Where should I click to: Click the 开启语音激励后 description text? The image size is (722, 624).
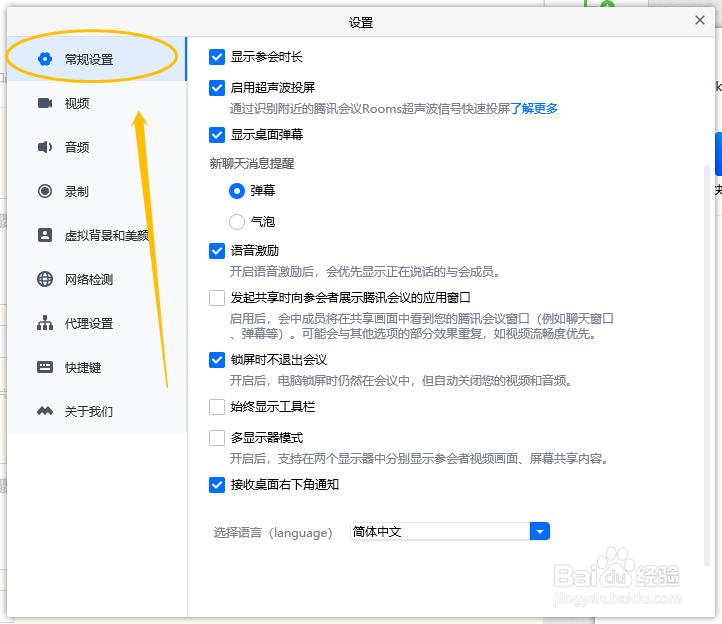tap(365, 272)
